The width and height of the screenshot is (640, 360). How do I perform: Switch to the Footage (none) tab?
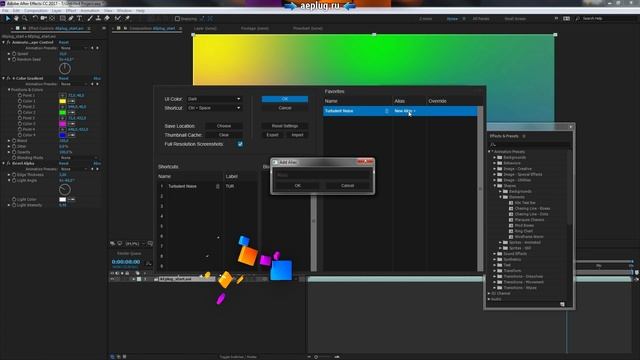point(255,29)
